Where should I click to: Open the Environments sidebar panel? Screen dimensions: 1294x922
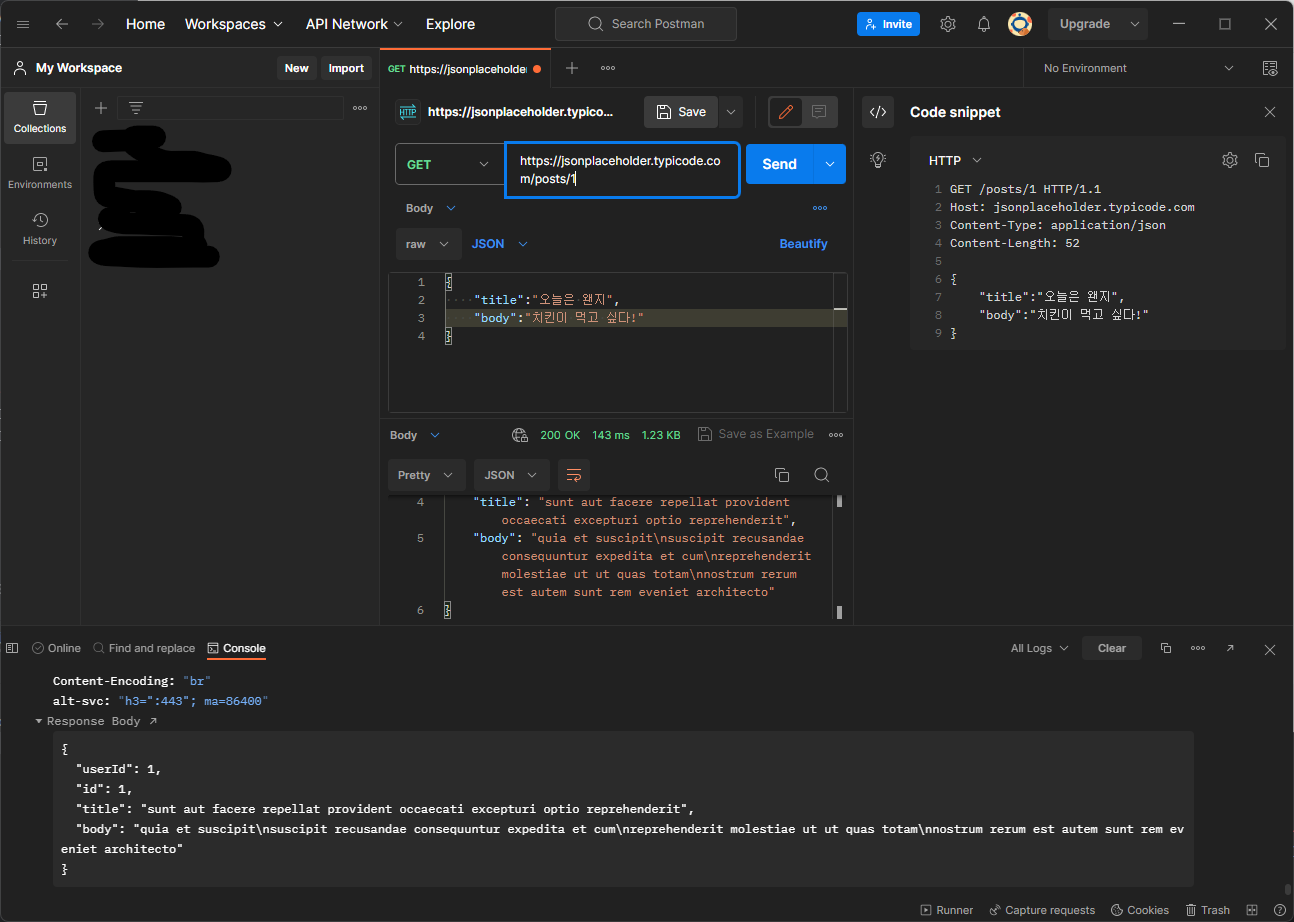point(40,173)
